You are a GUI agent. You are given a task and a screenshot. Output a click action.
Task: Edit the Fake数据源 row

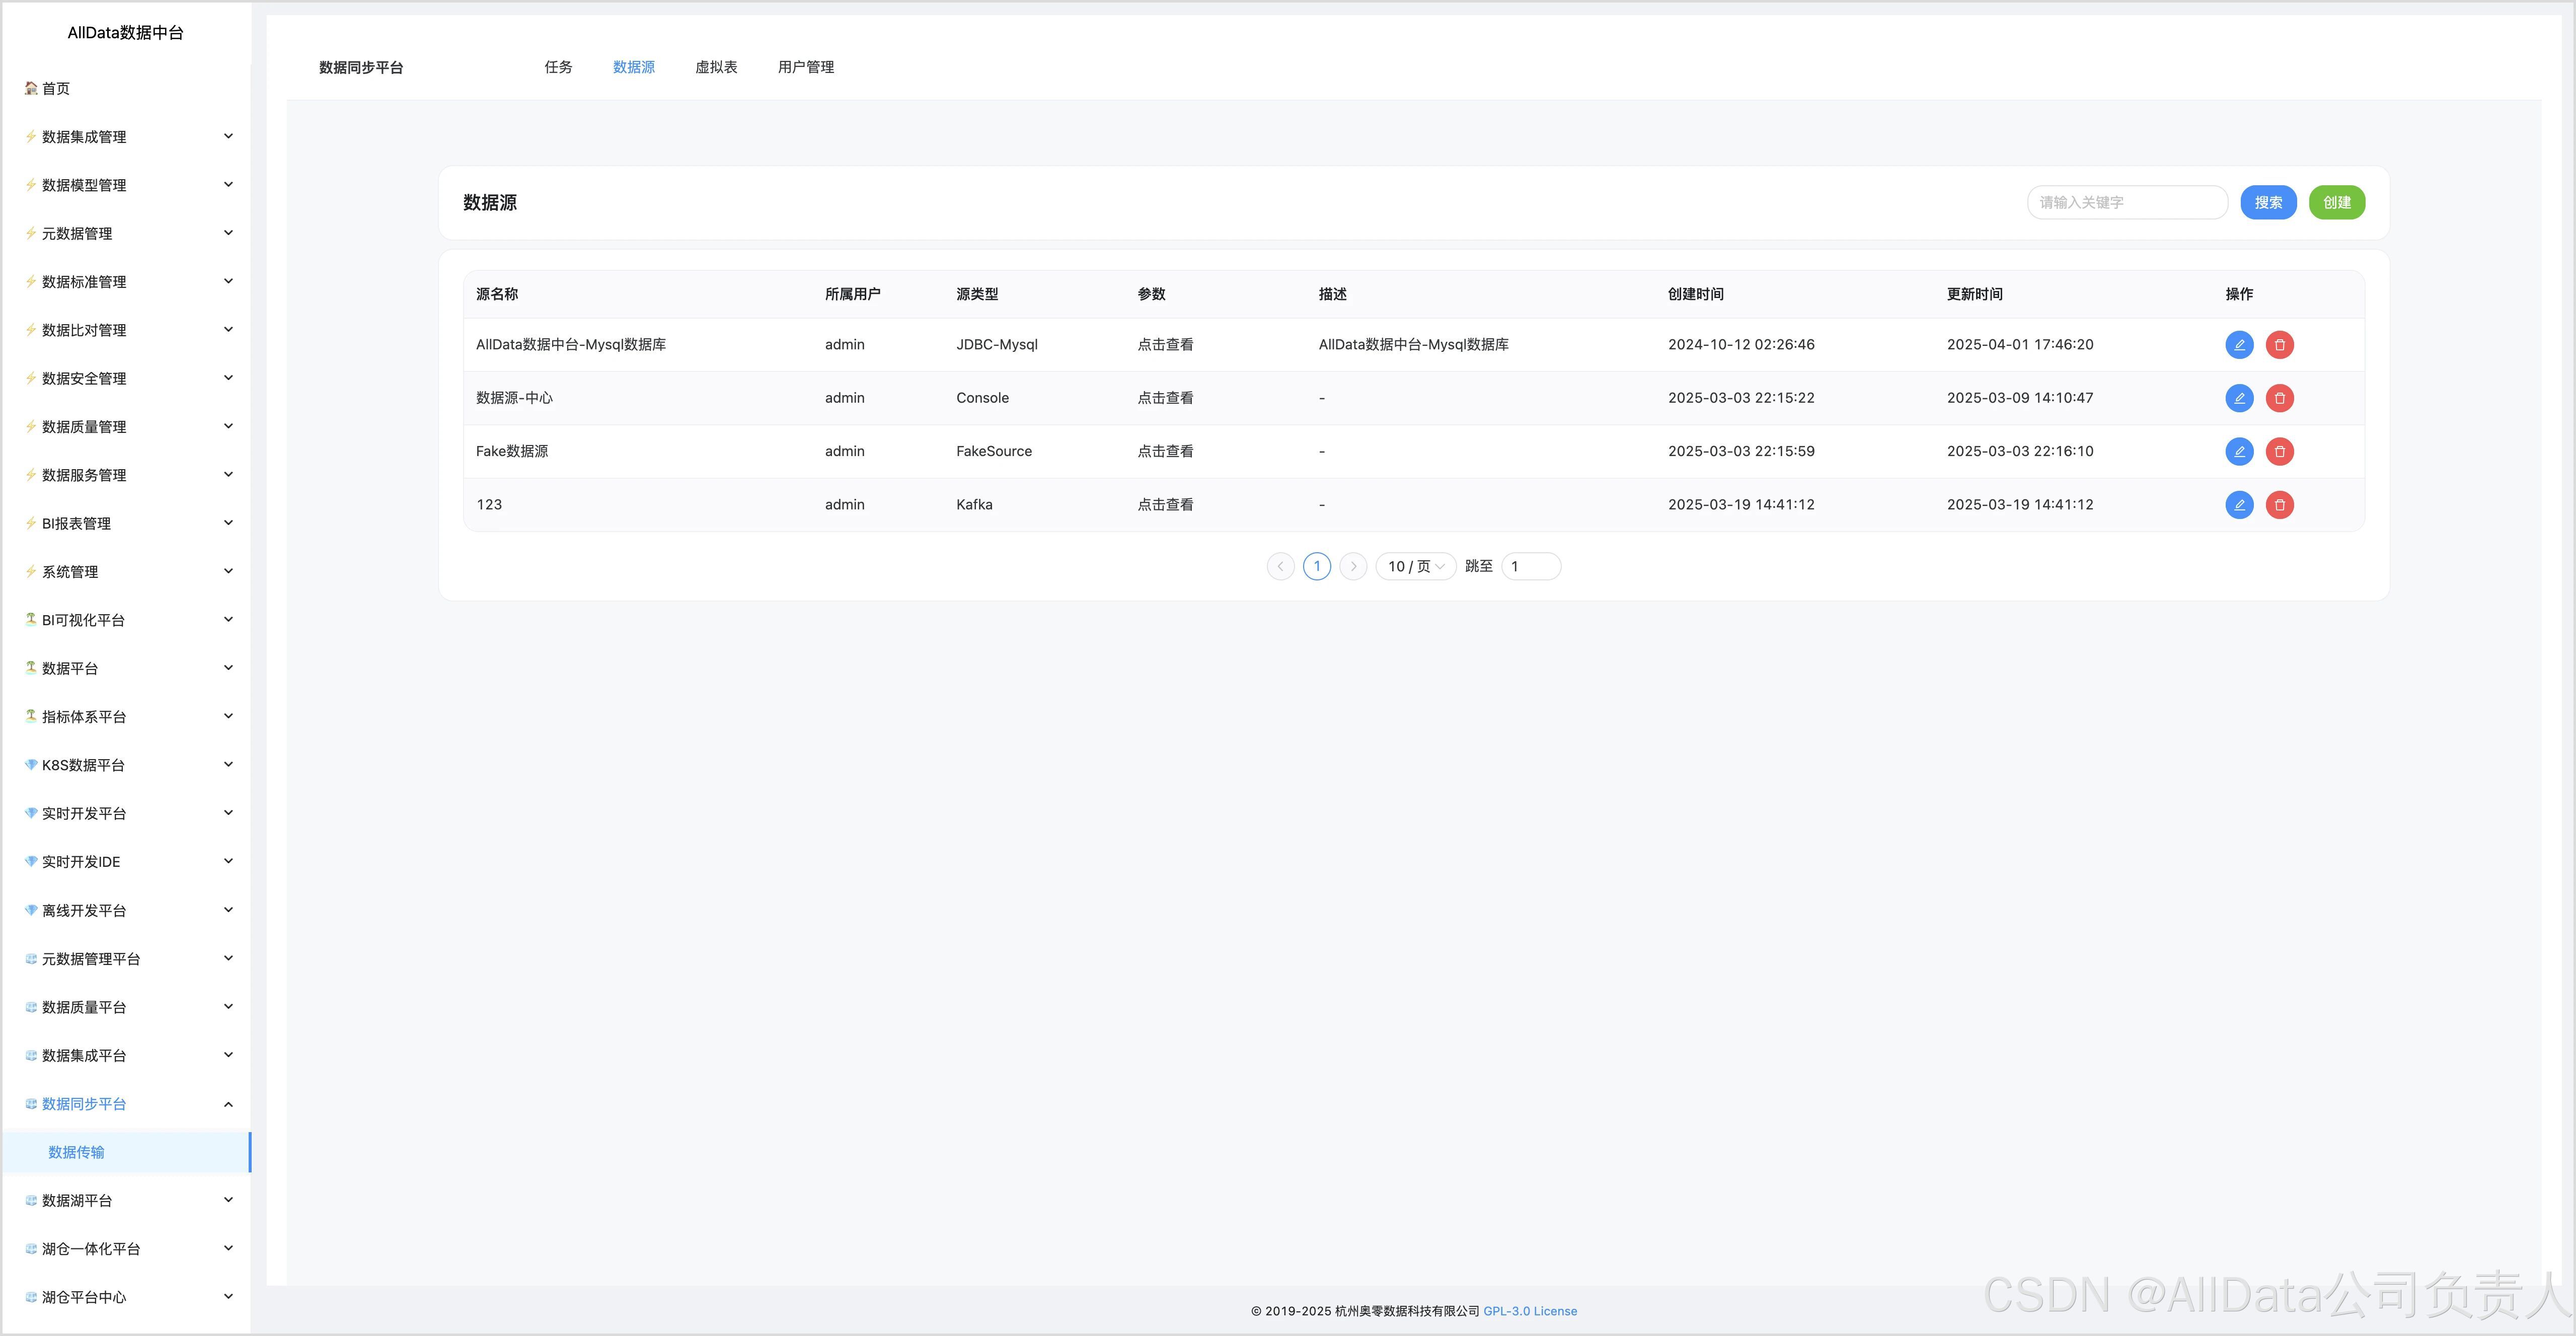pos(2239,451)
